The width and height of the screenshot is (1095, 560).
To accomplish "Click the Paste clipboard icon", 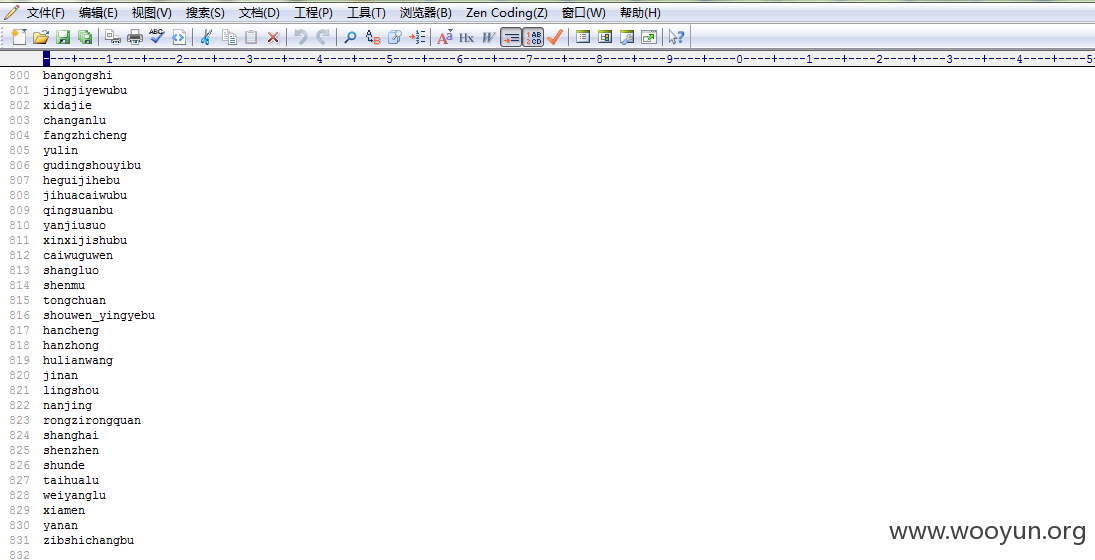I will 251,37.
